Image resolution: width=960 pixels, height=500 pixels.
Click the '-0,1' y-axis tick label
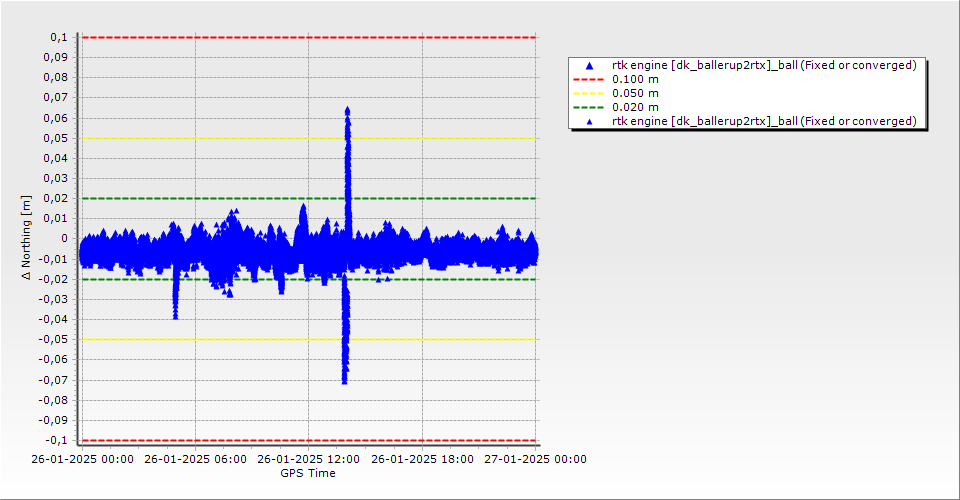(x=57, y=441)
